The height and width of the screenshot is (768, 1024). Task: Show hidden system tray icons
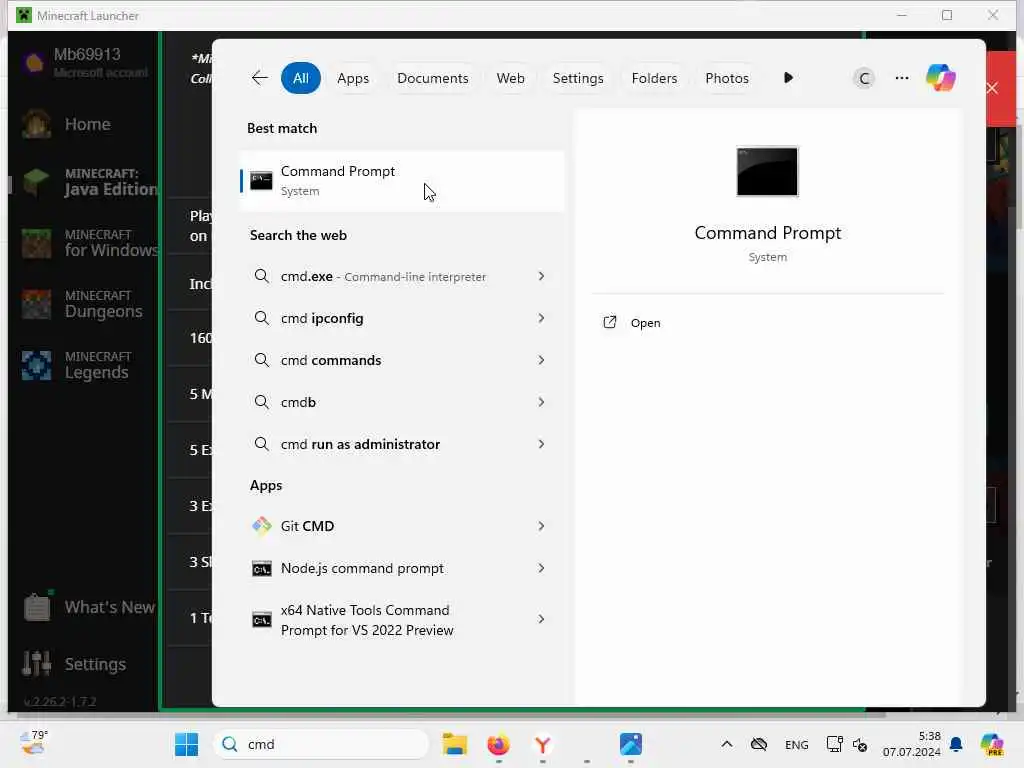[x=726, y=744]
